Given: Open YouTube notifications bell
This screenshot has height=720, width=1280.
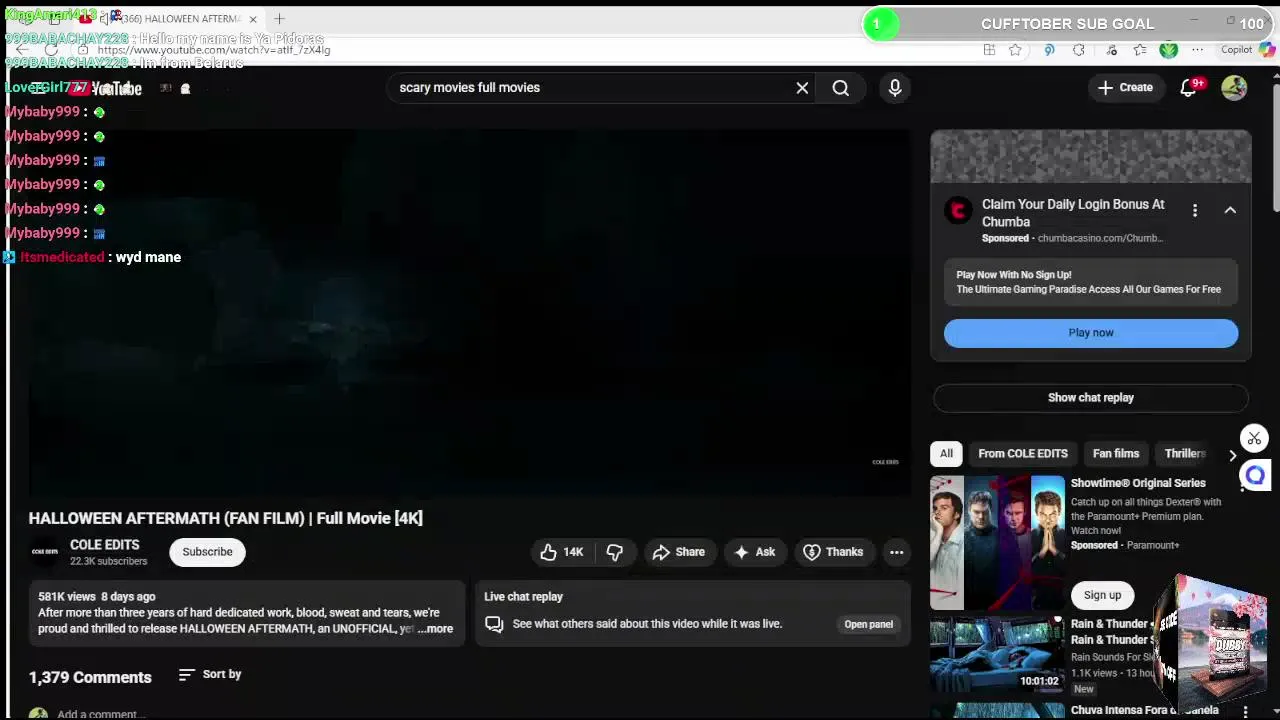Looking at the screenshot, I should [1188, 88].
